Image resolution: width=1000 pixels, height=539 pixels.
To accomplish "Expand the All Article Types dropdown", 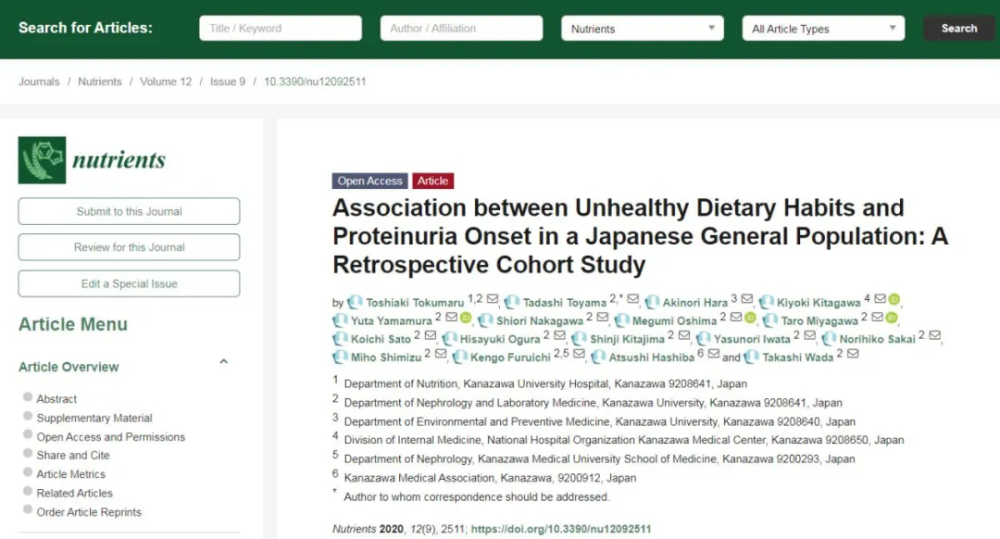I will [822, 29].
